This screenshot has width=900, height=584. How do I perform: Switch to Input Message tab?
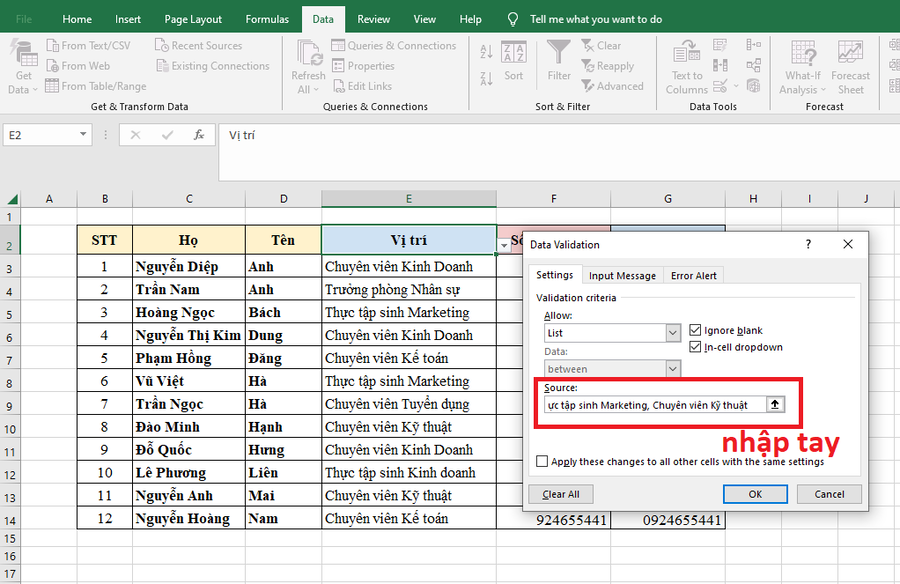pyautogui.click(x=622, y=276)
